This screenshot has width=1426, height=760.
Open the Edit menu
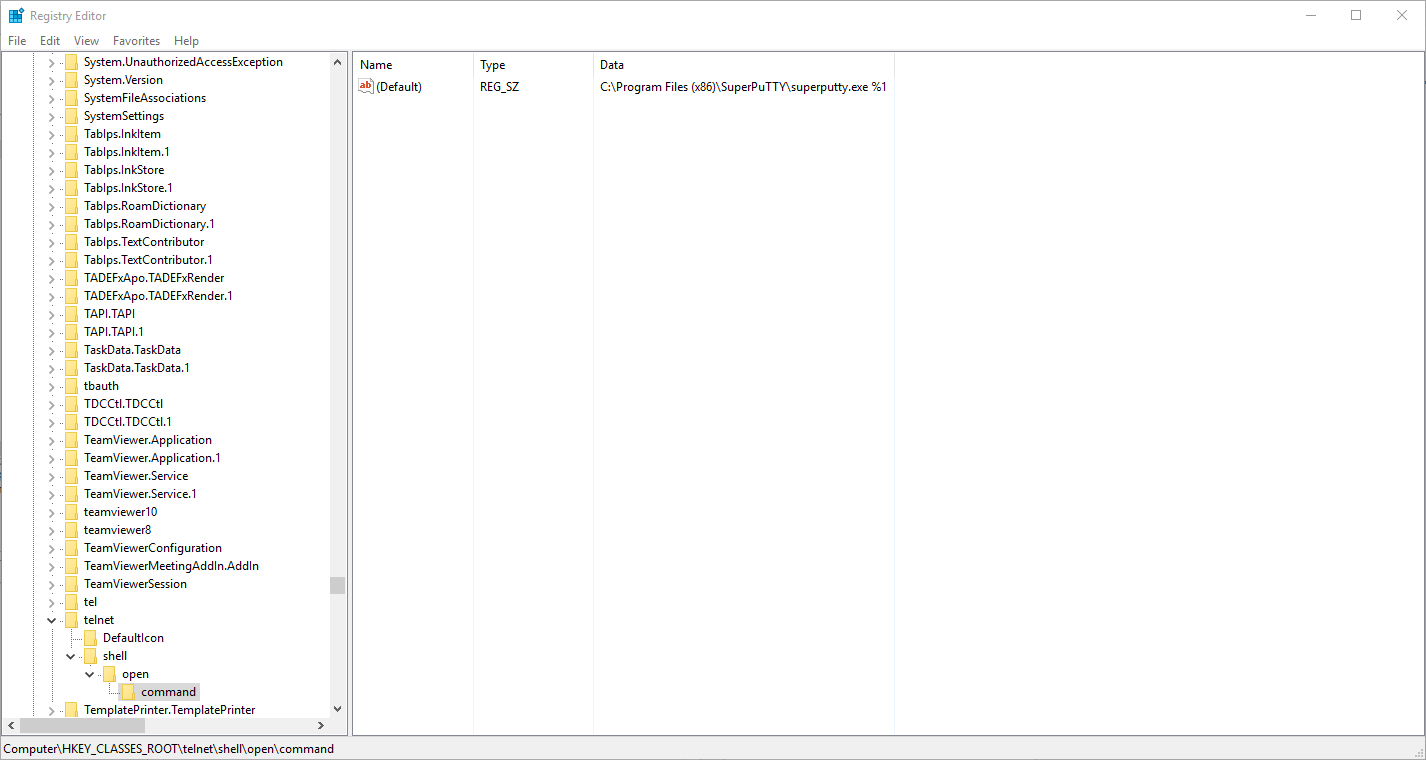50,41
